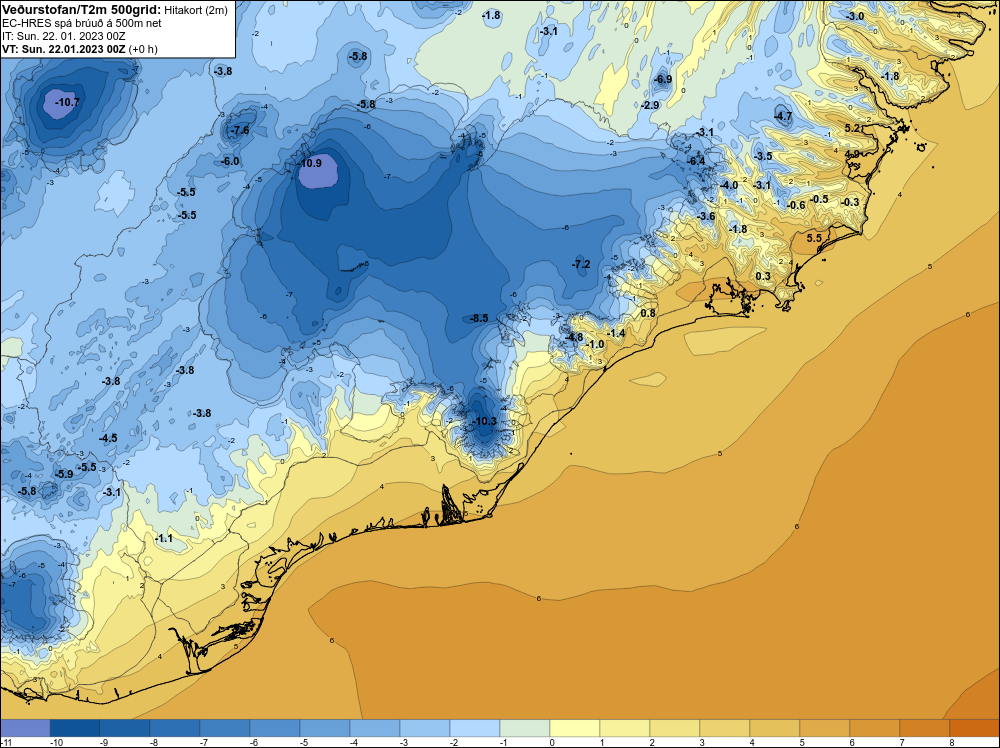1000x748 pixels.
Task: Select the 0.8 temperature value
Action: [x=648, y=313]
